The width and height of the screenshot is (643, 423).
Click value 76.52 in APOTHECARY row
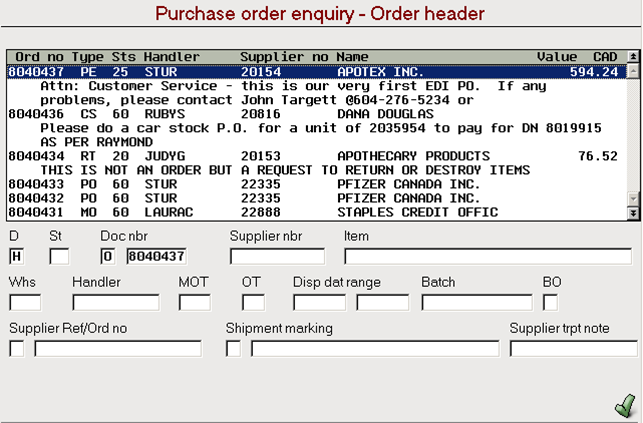point(597,156)
